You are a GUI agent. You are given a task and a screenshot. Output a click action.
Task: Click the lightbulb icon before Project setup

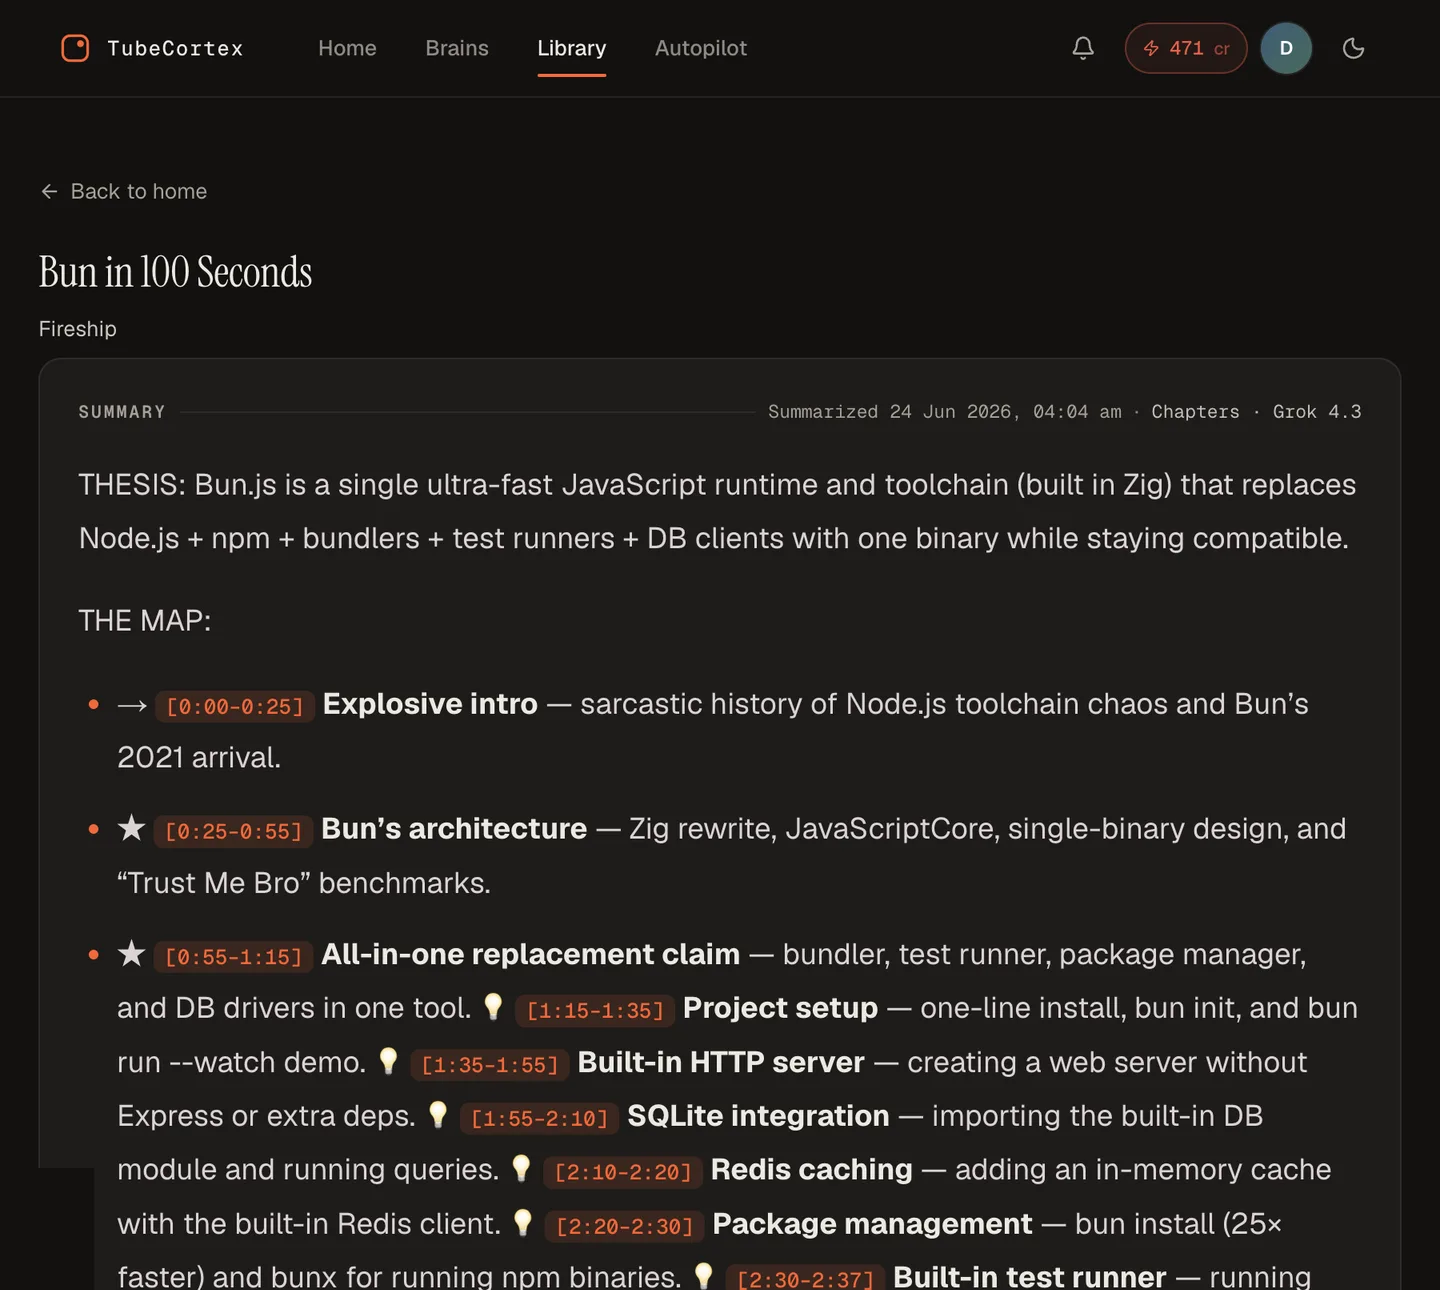click(493, 1006)
